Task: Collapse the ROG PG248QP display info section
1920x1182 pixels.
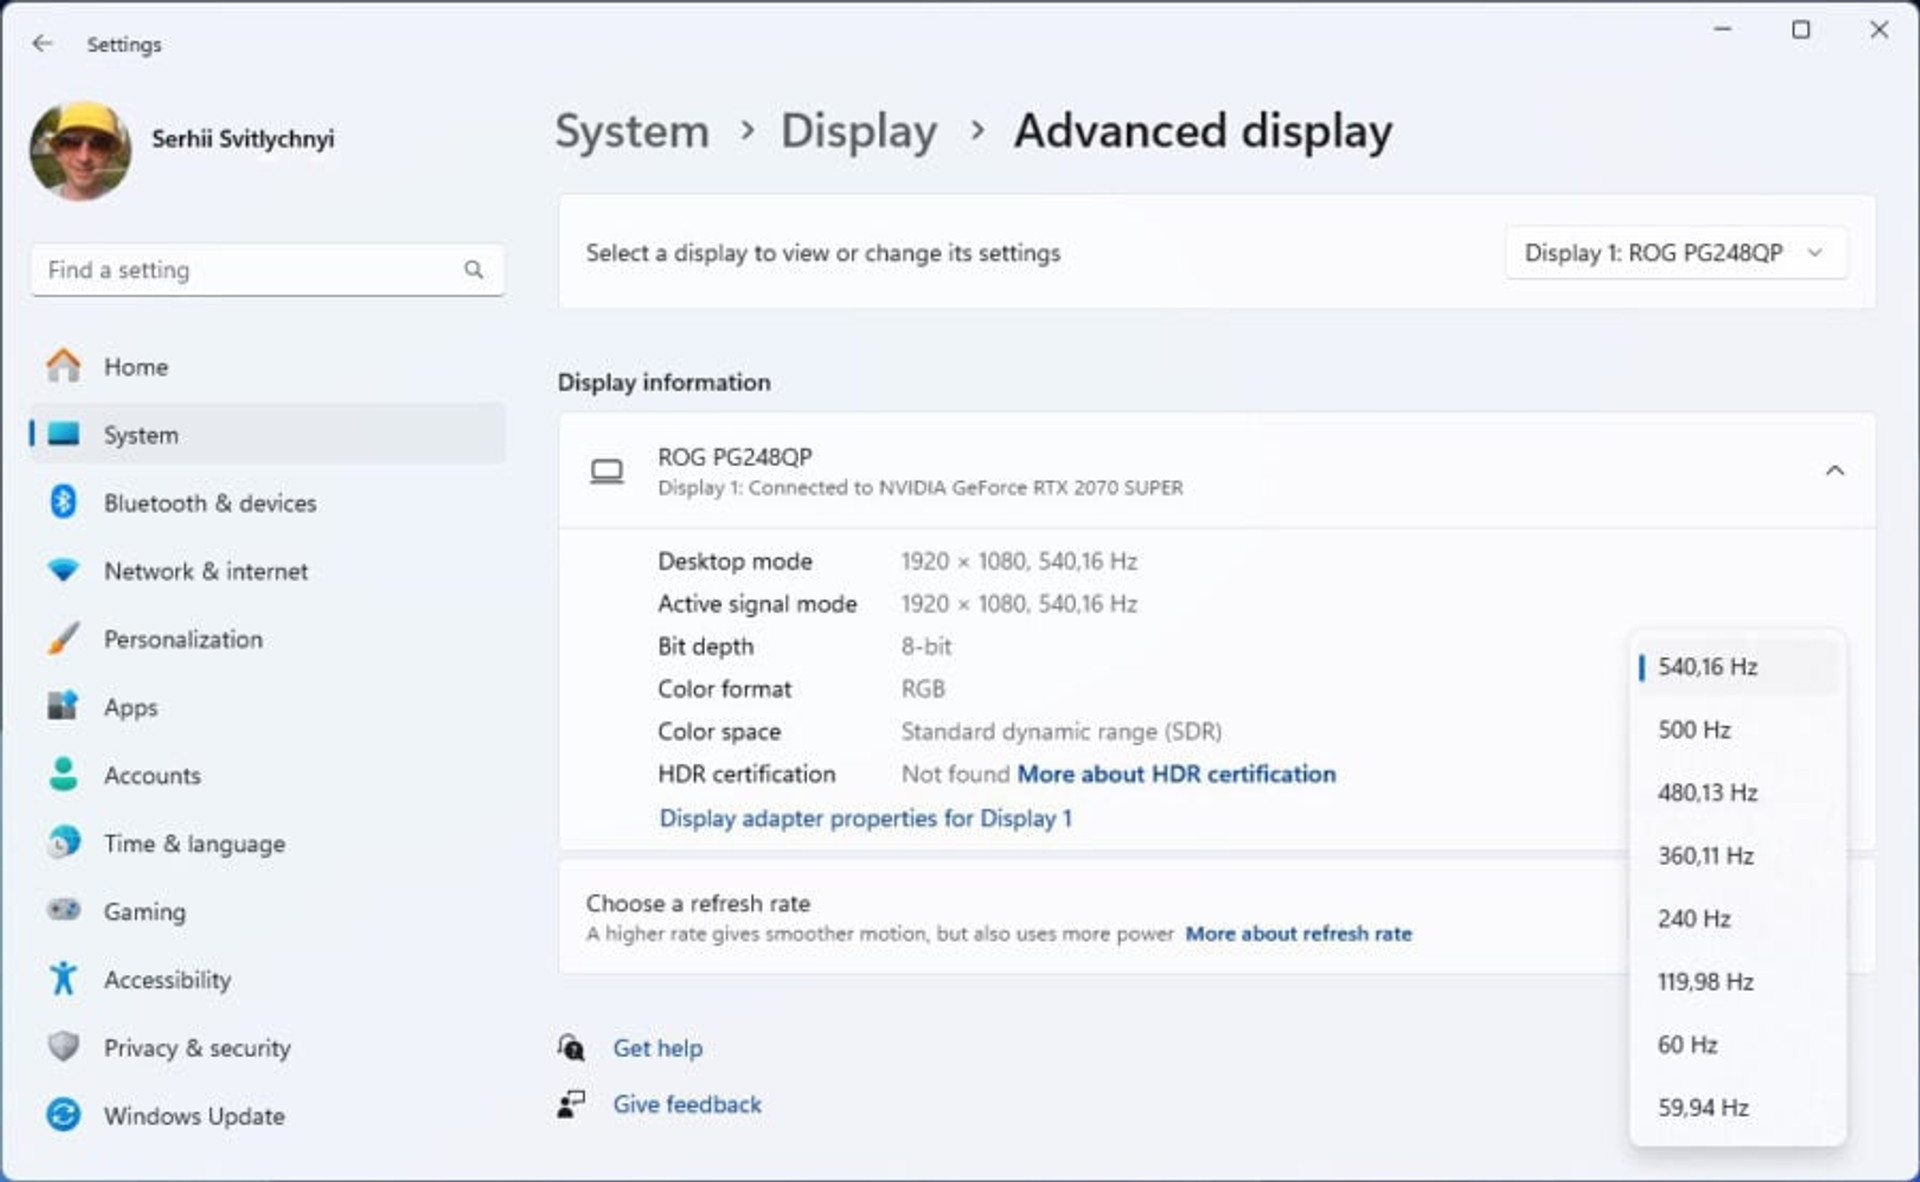Action: point(1835,470)
